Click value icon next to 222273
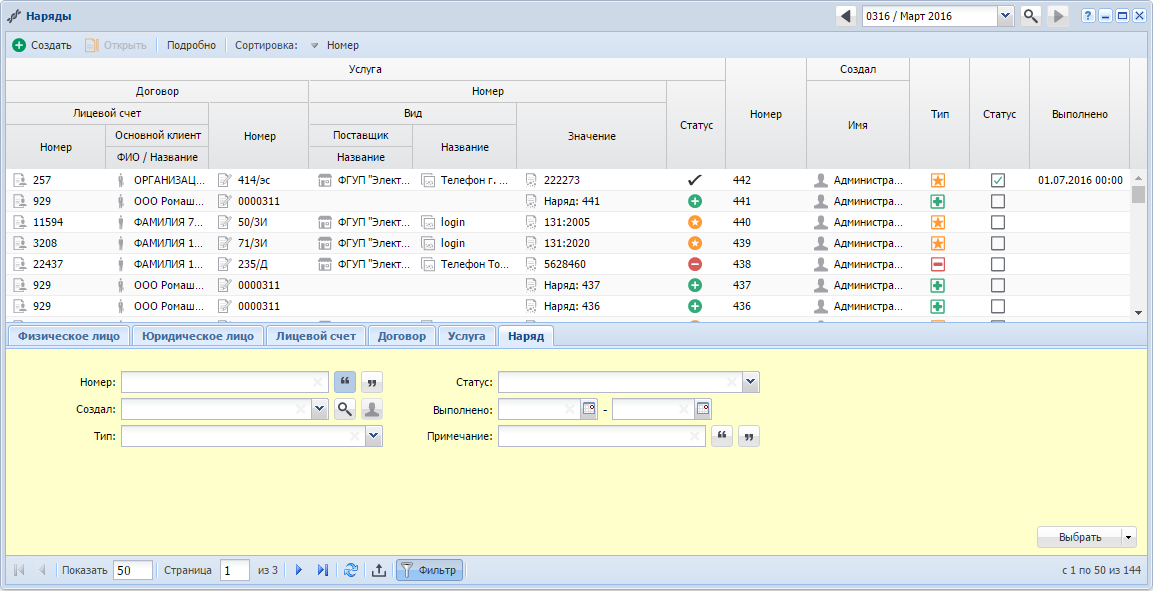Image resolution: width=1153 pixels, height=591 pixels. pos(532,180)
